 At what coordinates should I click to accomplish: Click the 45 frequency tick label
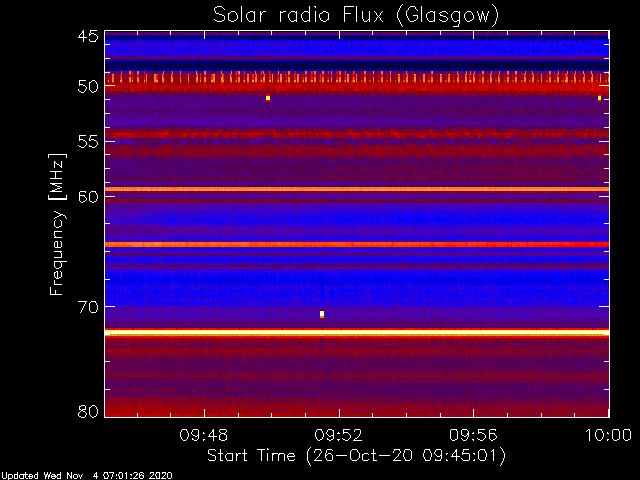coord(88,37)
